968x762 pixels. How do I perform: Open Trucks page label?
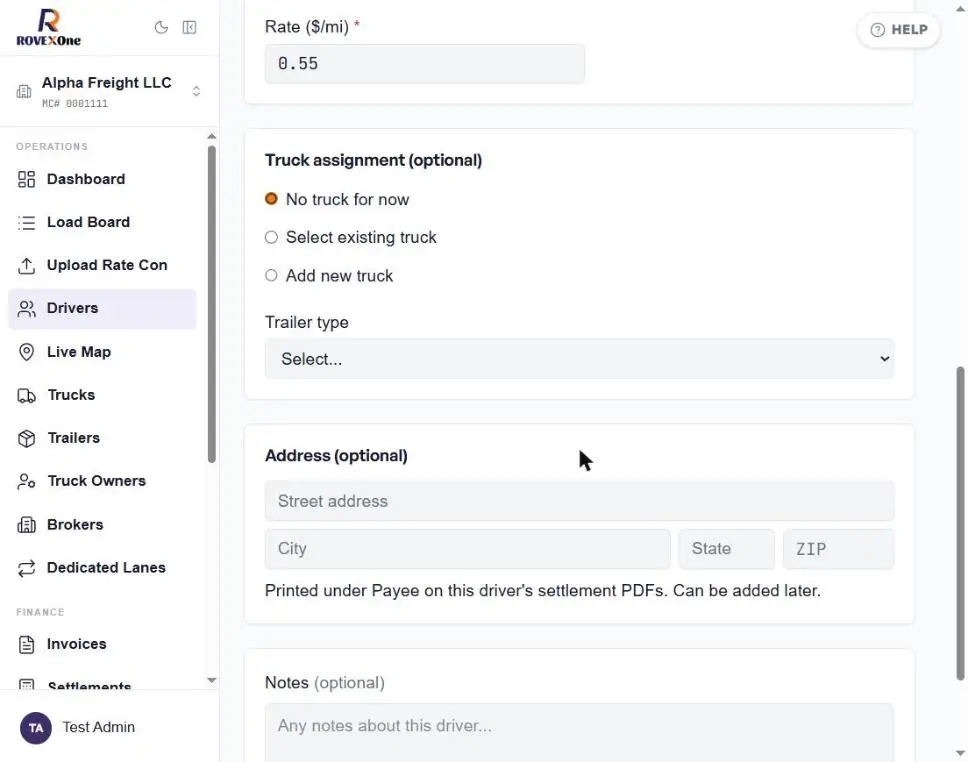click(72, 395)
